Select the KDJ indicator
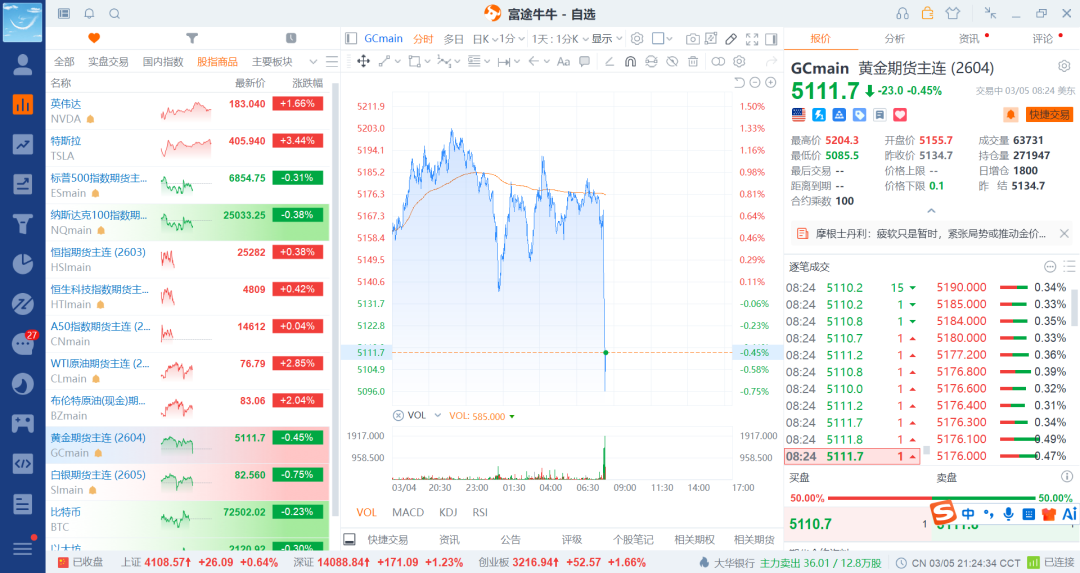Screen dimensions: 1080x573 coord(448,512)
